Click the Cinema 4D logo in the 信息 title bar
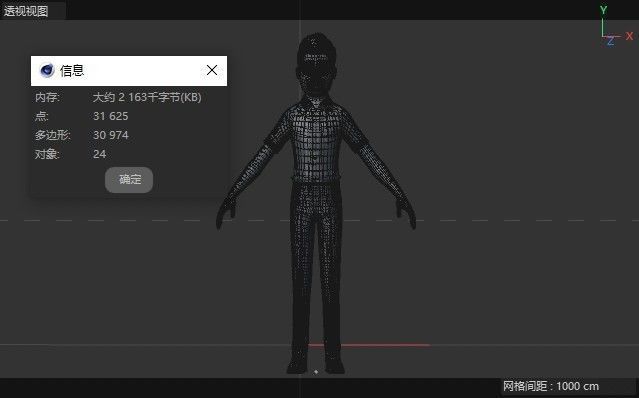 click(47, 70)
